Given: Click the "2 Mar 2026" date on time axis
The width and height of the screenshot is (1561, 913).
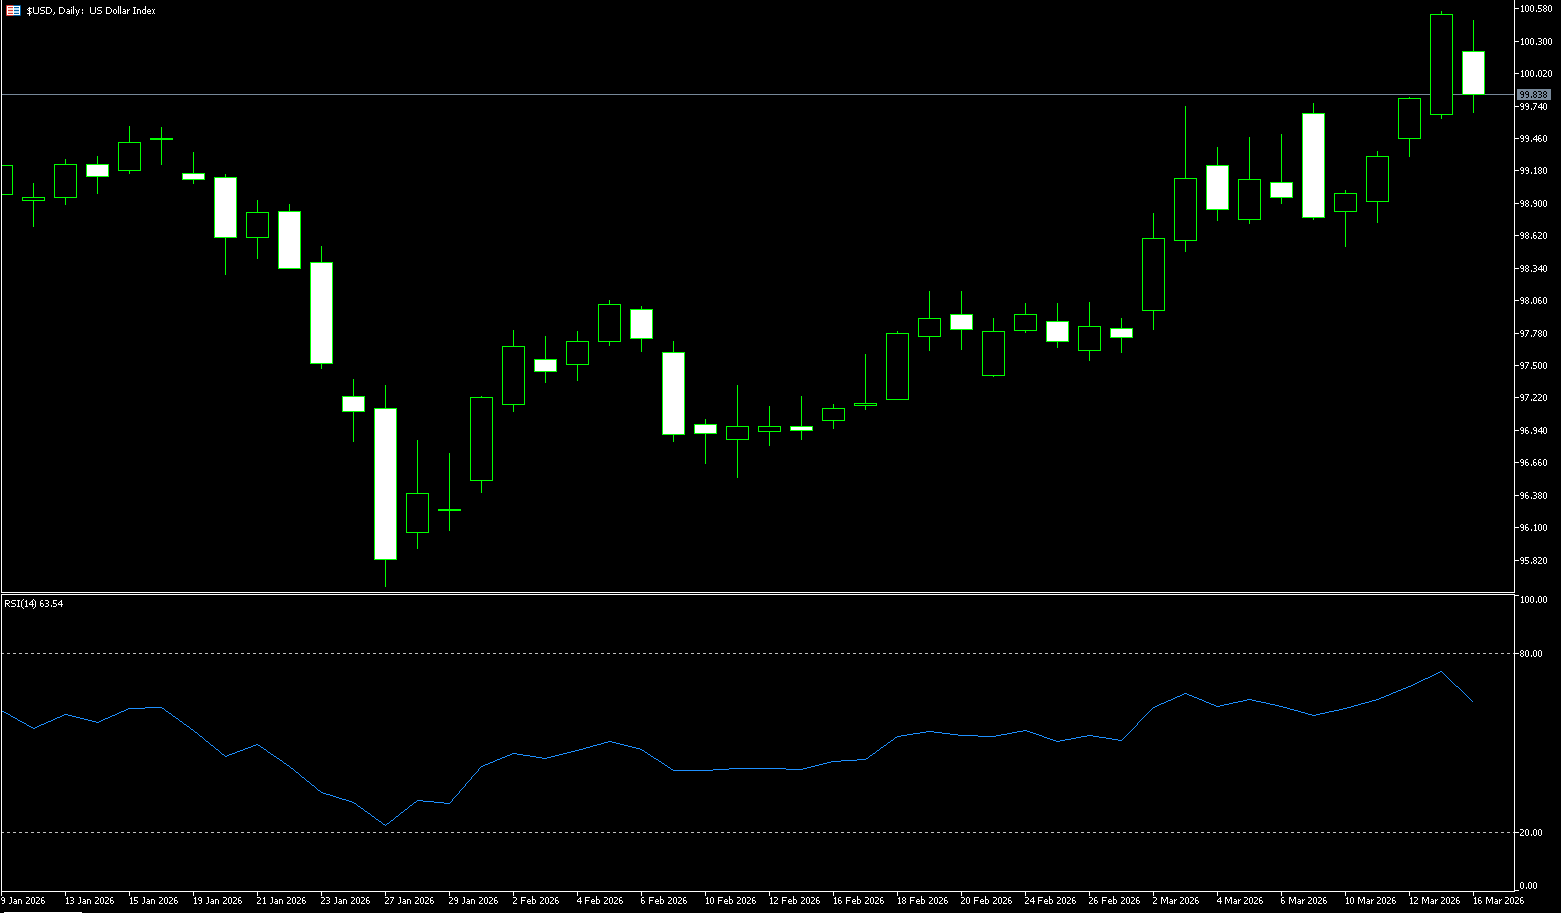Looking at the screenshot, I should coord(1177,901).
